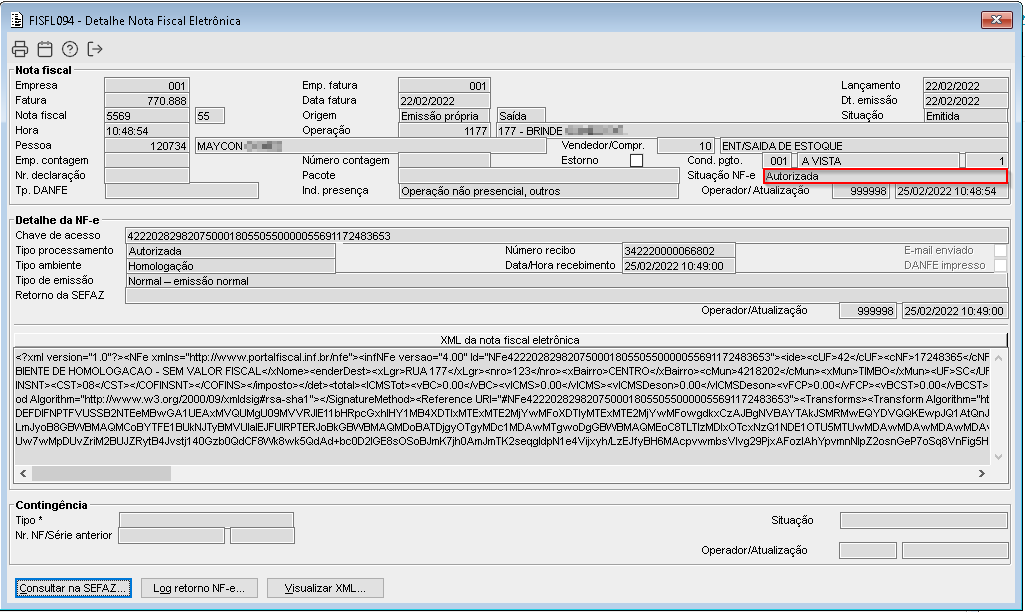This screenshot has height=612, width=1025.
Task: Click the empty Número contagem field
Action: (445, 161)
